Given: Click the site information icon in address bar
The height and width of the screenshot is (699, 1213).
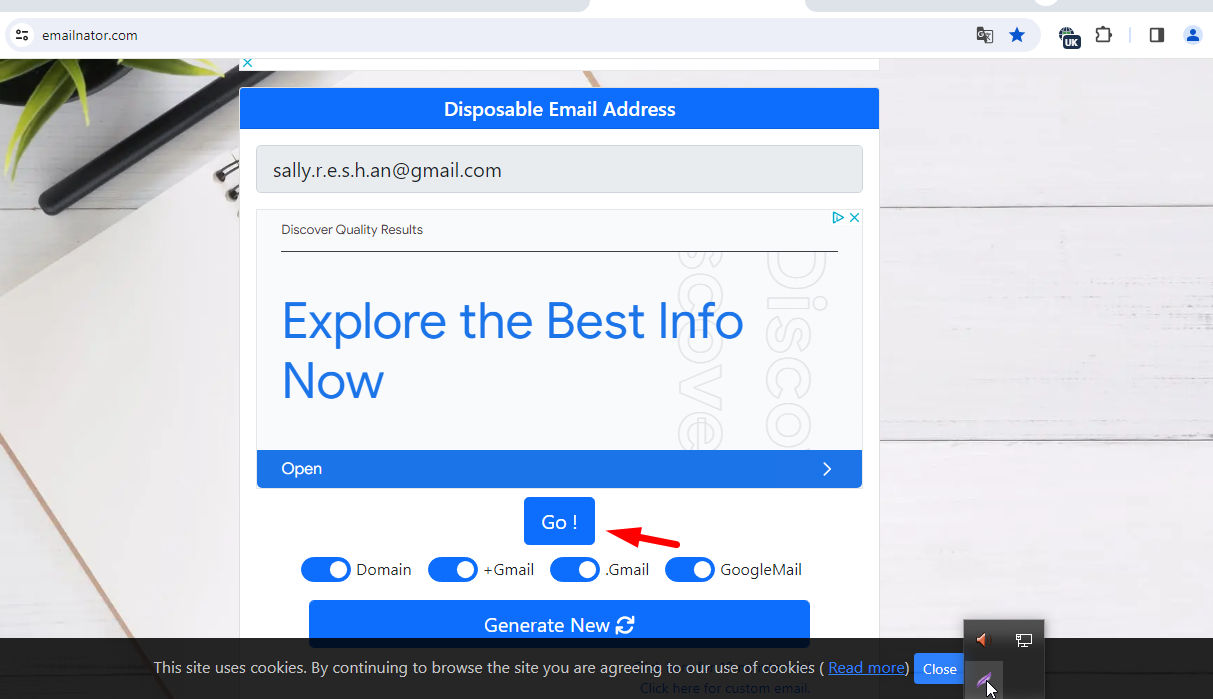Looking at the screenshot, I should pos(22,35).
